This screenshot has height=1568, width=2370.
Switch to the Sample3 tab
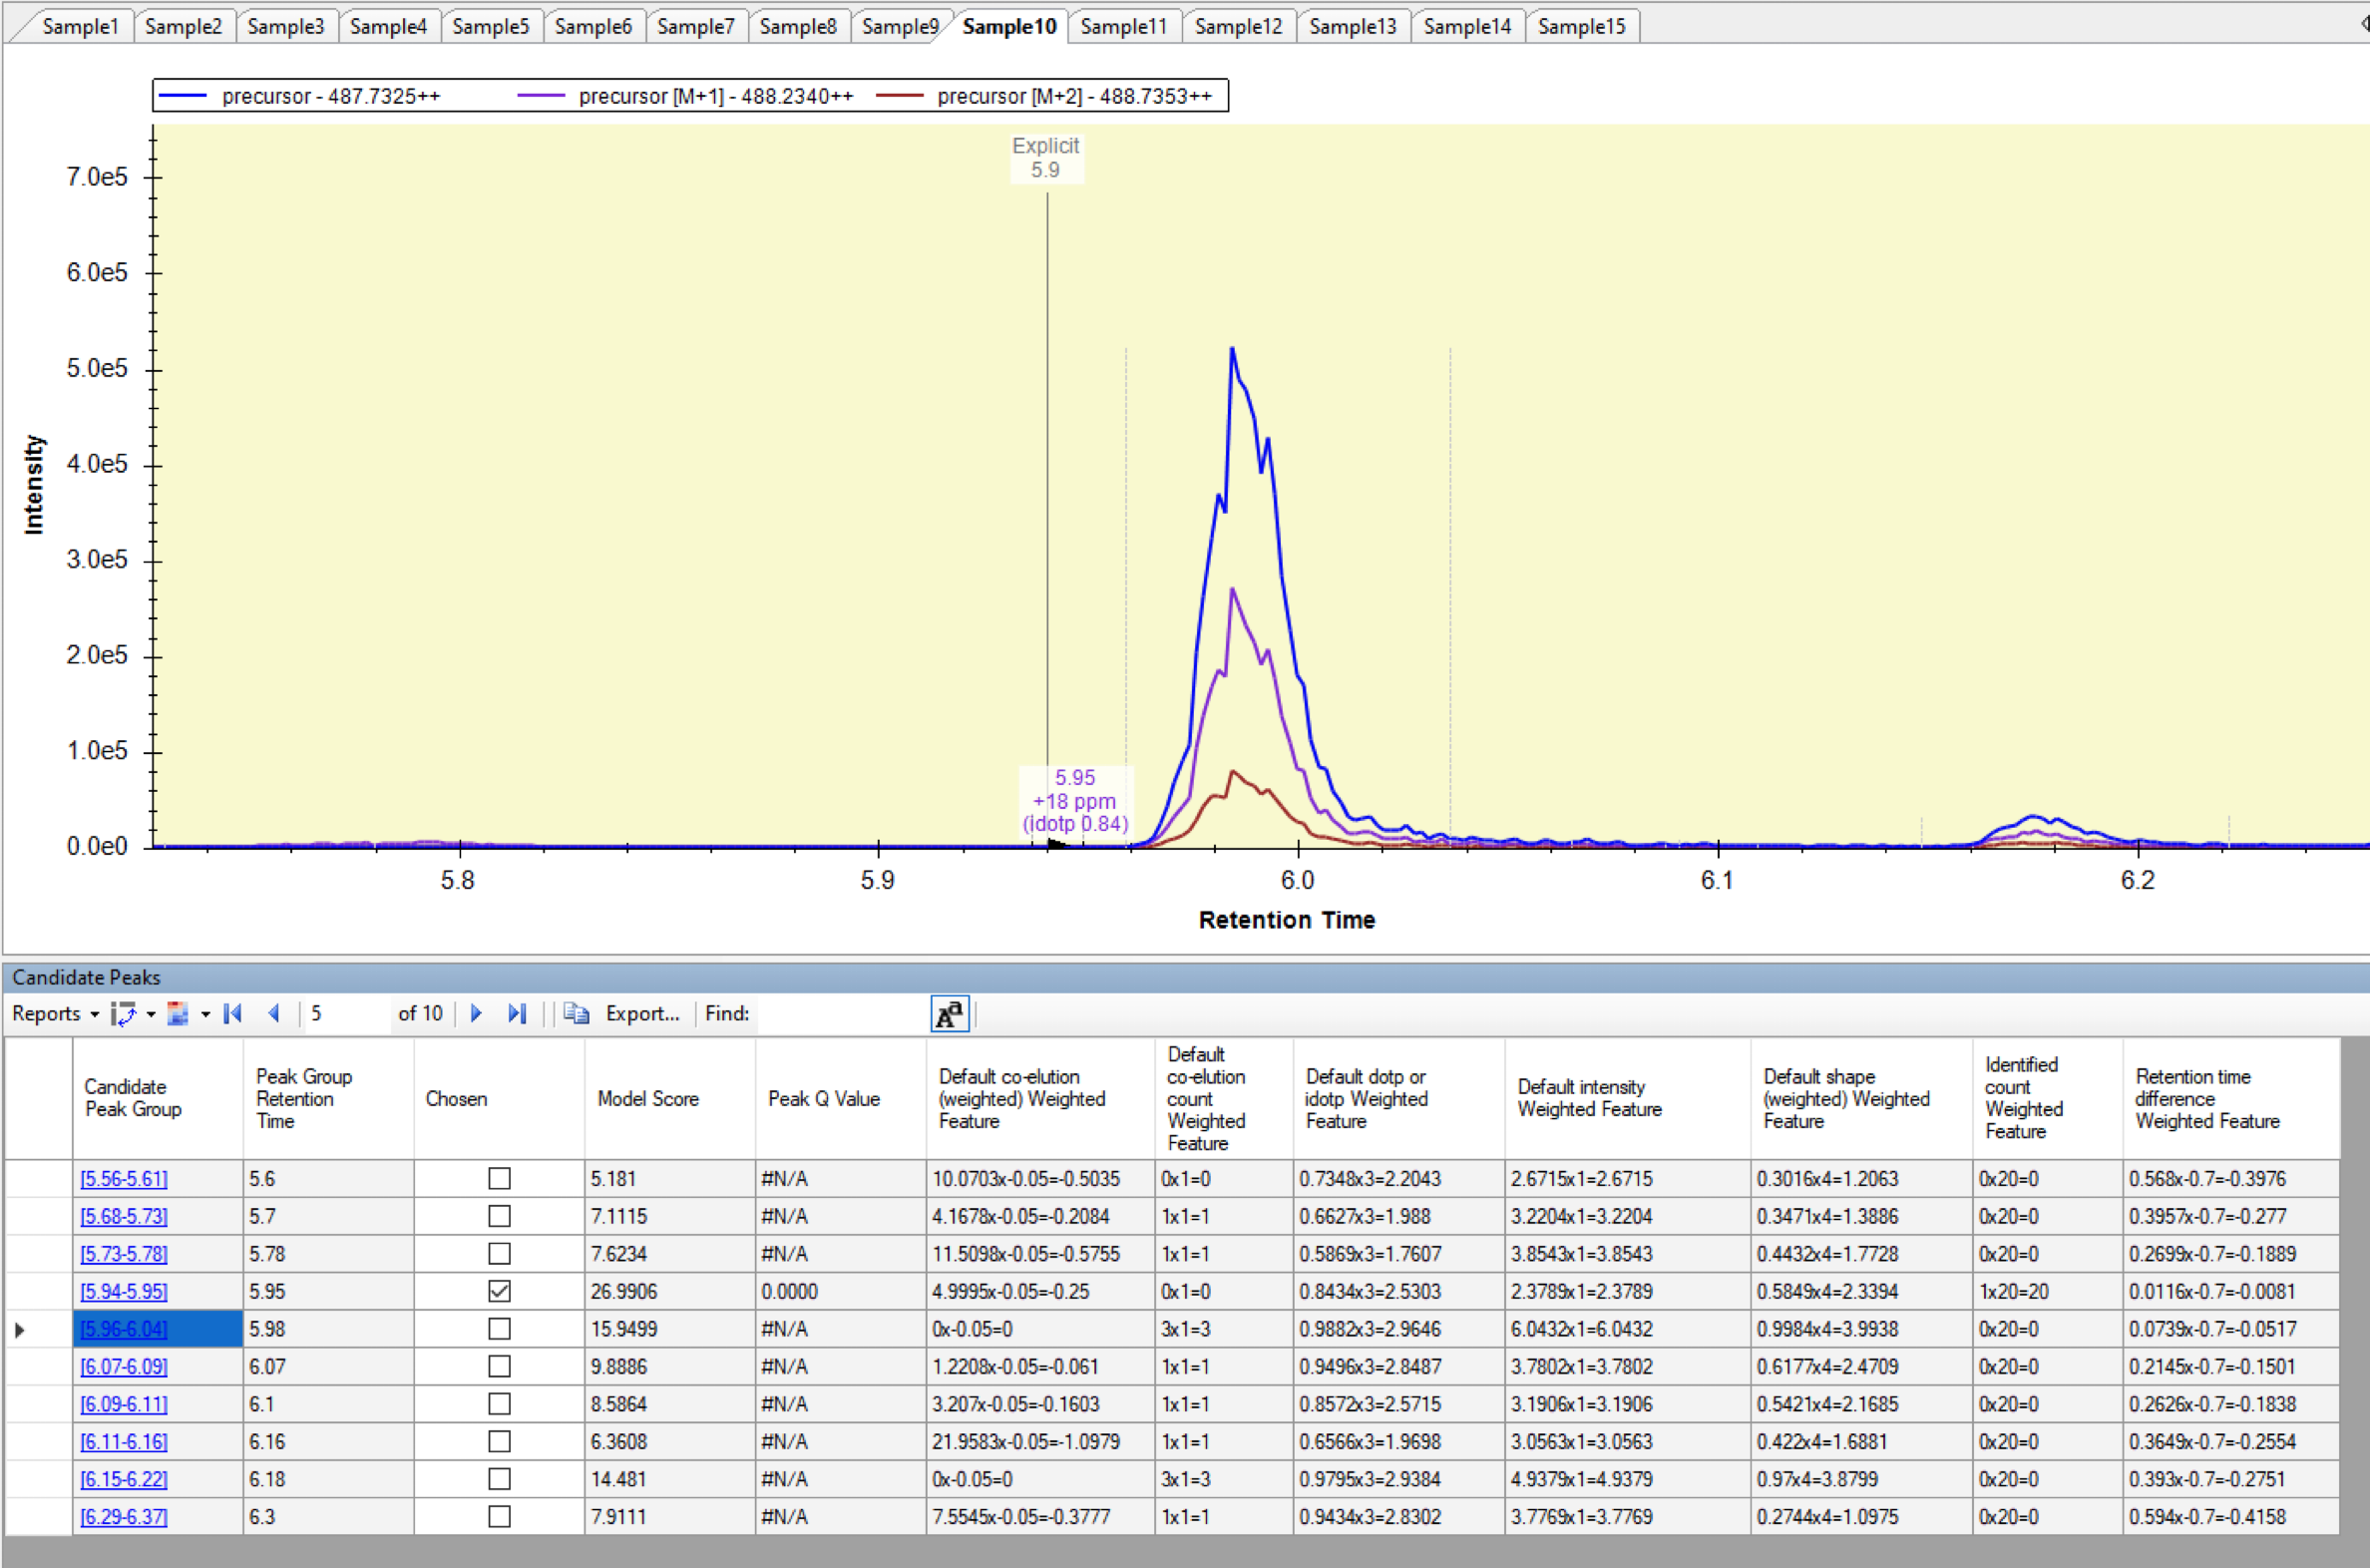(286, 26)
